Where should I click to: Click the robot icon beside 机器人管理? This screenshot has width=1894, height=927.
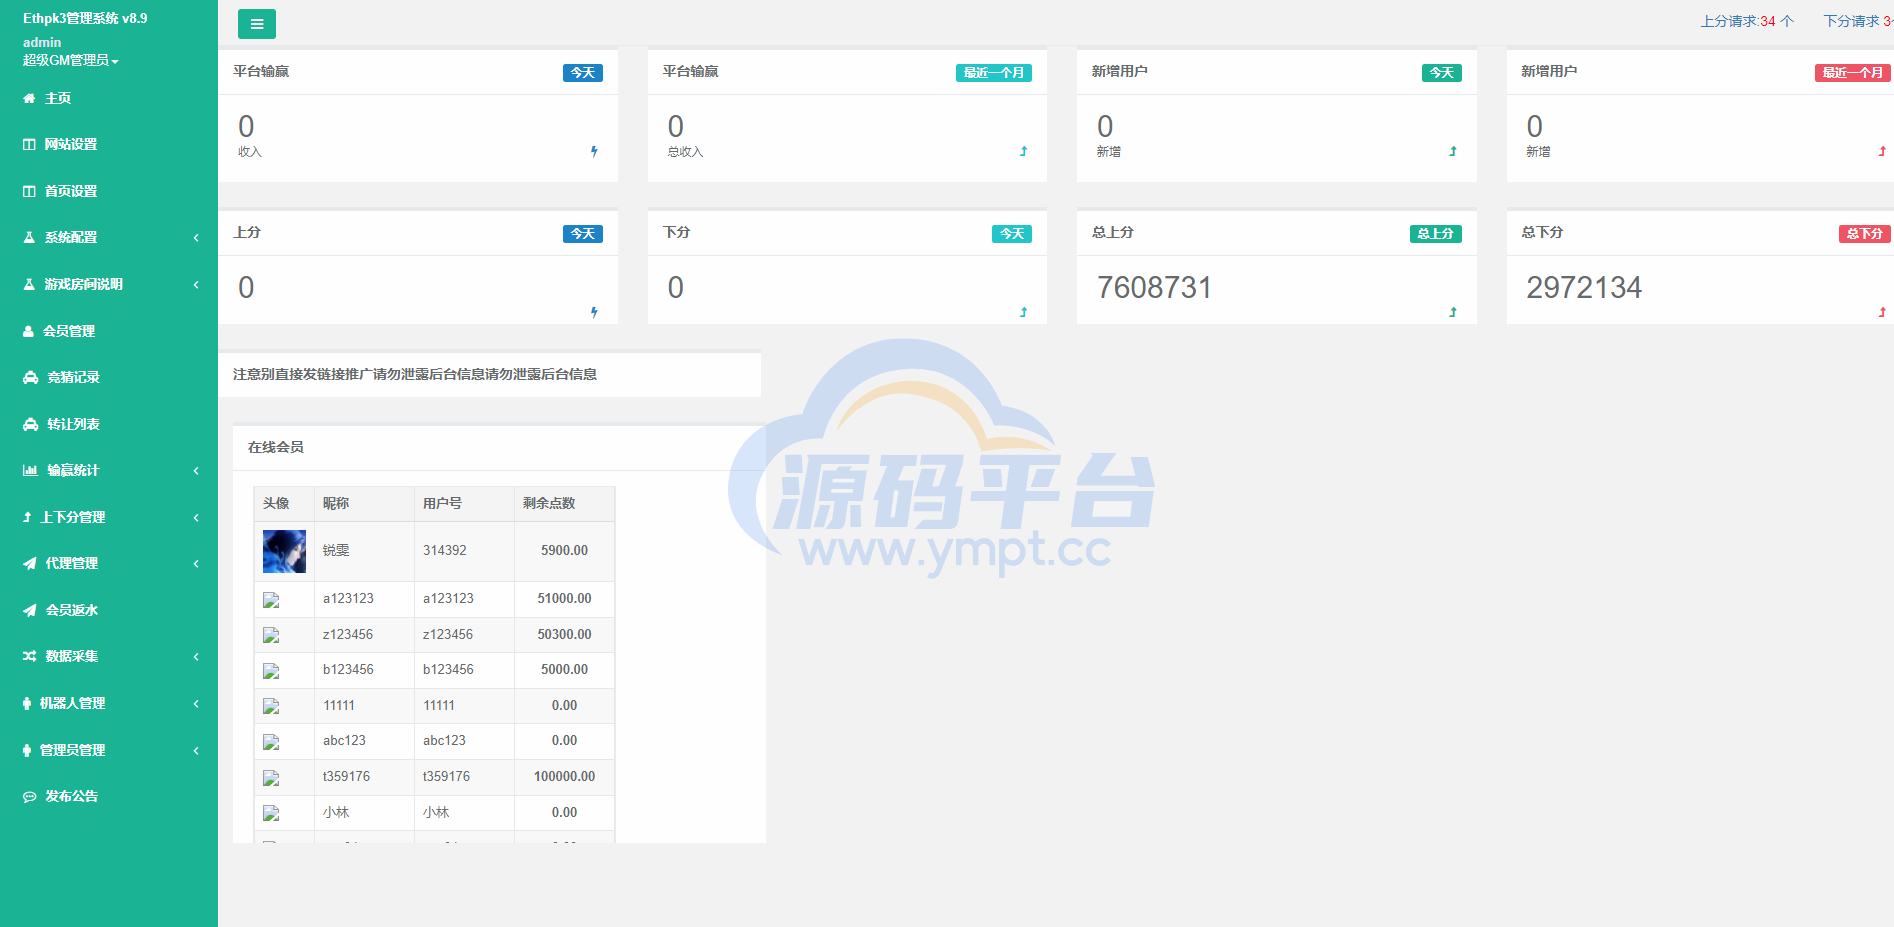[27, 703]
